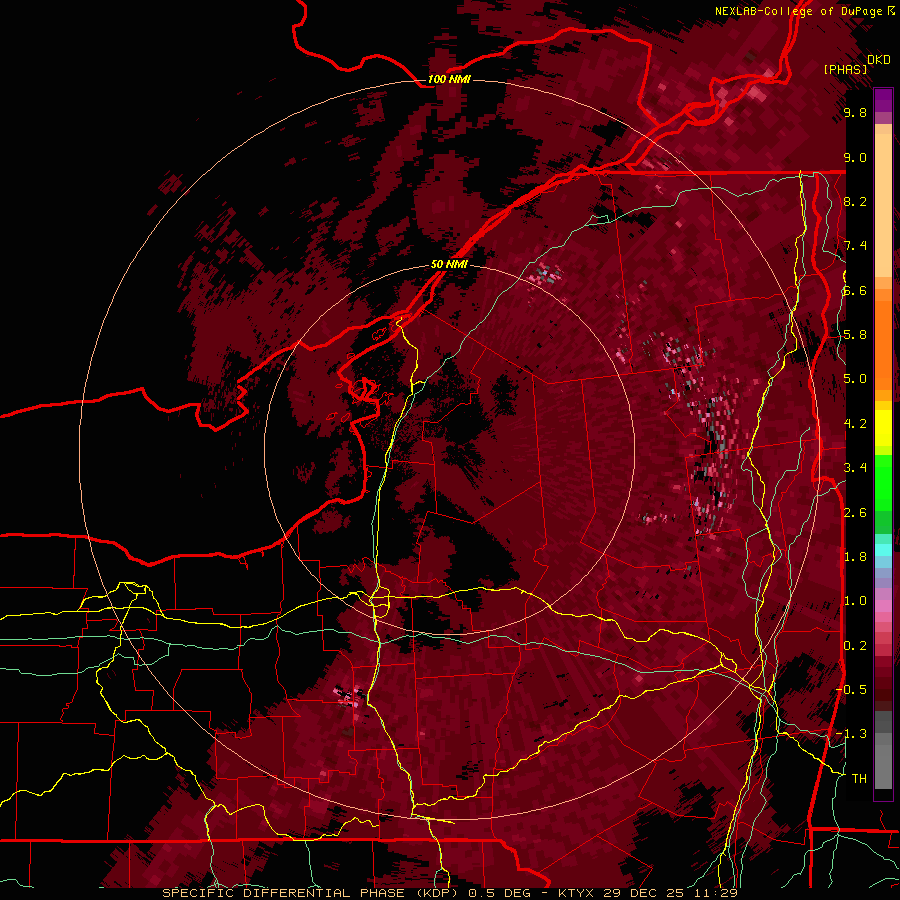The height and width of the screenshot is (900, 900).
Task: Click the 1.0 scale label
Action: pos(855,601)
